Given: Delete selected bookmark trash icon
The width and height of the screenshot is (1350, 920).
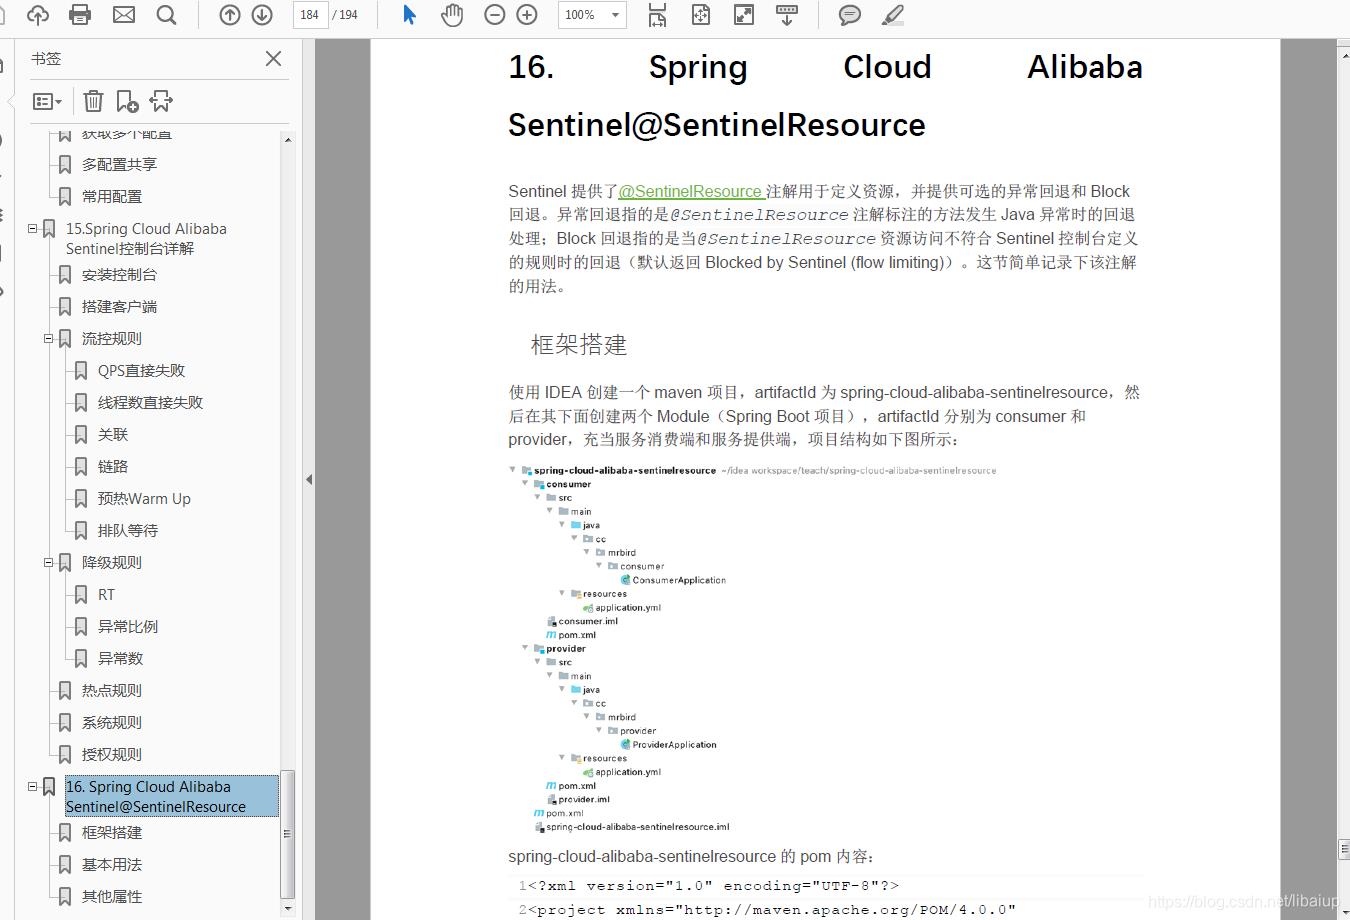Looking at the screenshot, I should pyautogui.click(x=93, y=101).
